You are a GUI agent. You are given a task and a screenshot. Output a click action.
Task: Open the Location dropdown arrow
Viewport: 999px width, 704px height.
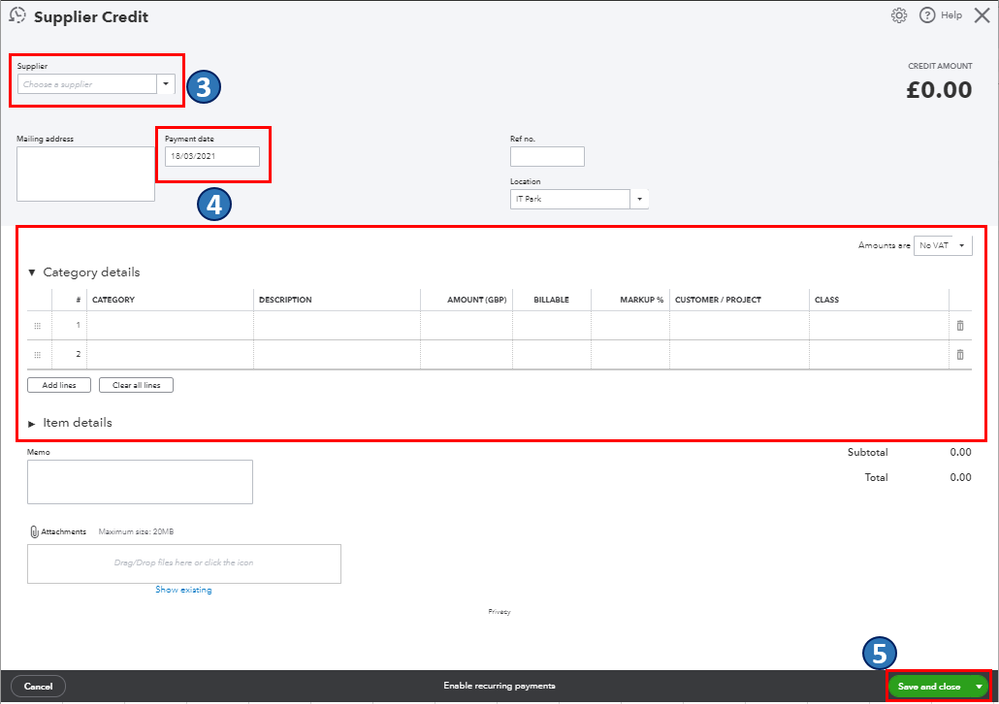(x=640, y=199)
